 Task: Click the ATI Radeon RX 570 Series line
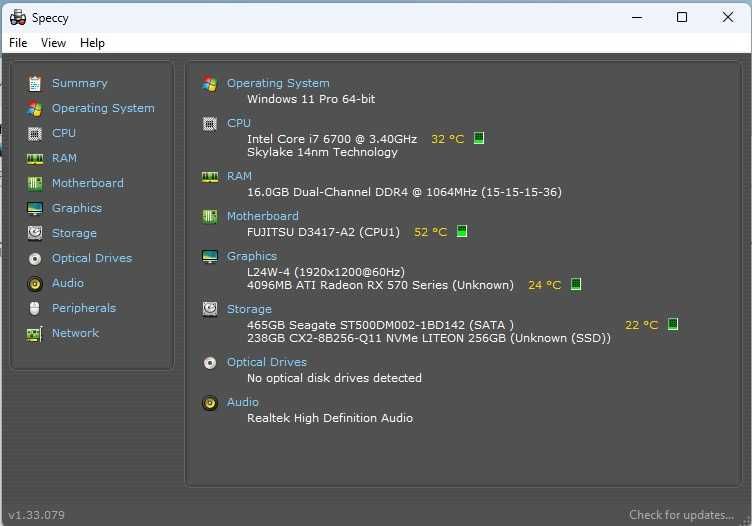pos(380,285)
